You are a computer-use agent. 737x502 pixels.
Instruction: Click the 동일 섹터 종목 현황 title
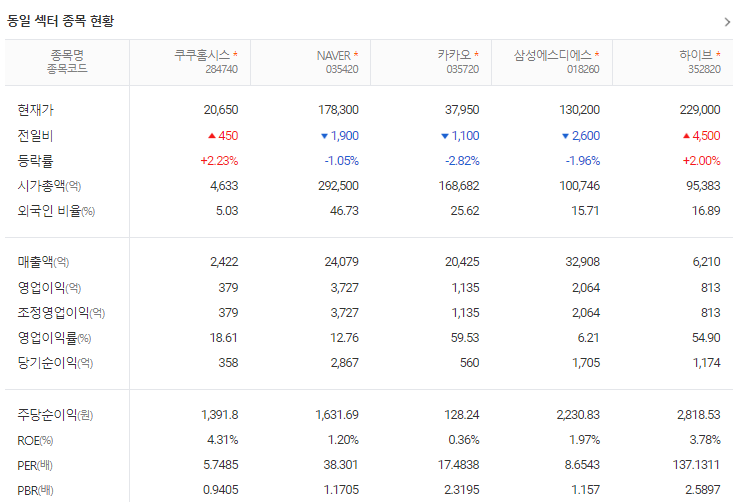click(x=60, y=21)
